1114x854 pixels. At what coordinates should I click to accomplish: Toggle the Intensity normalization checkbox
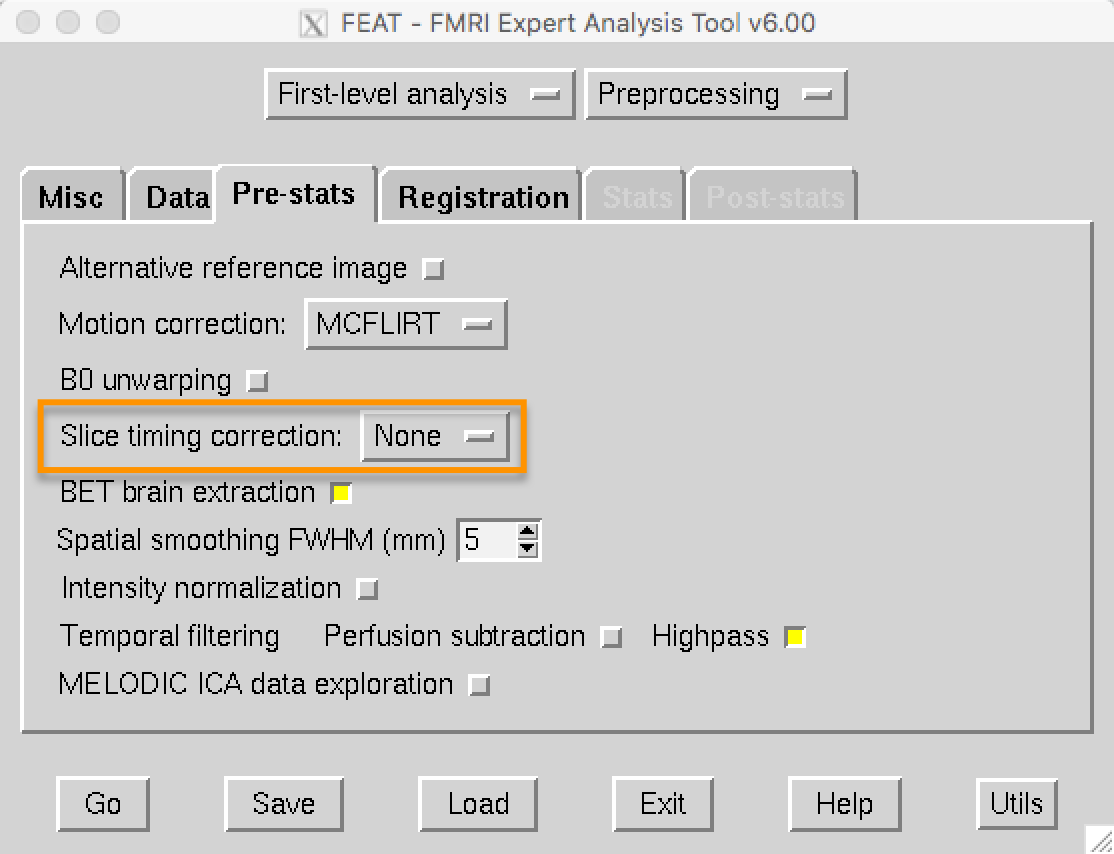(x=367, y=589)
